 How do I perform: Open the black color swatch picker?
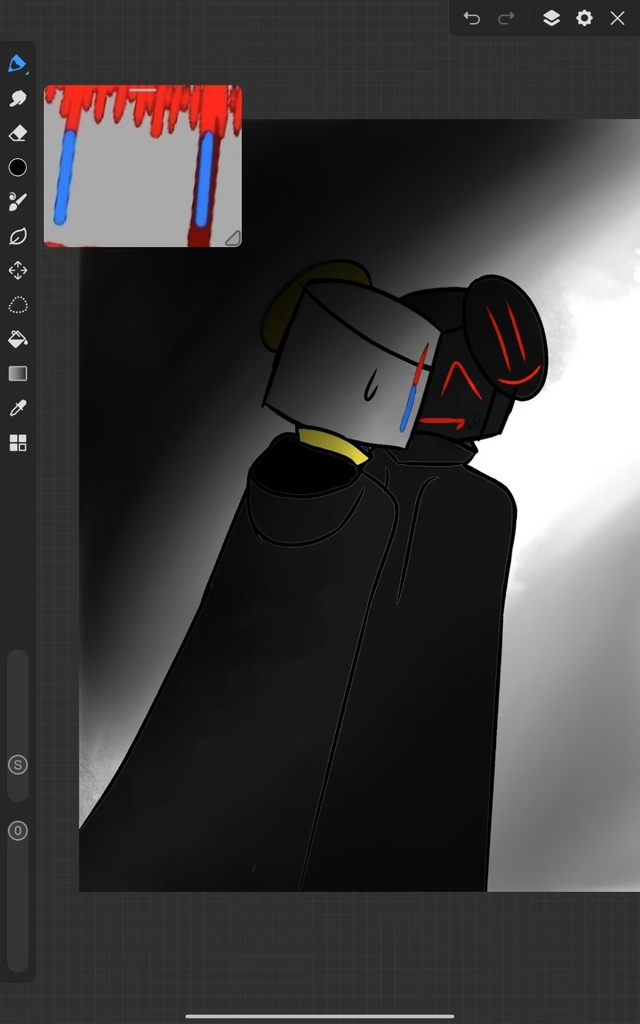[x=17, y=167]
